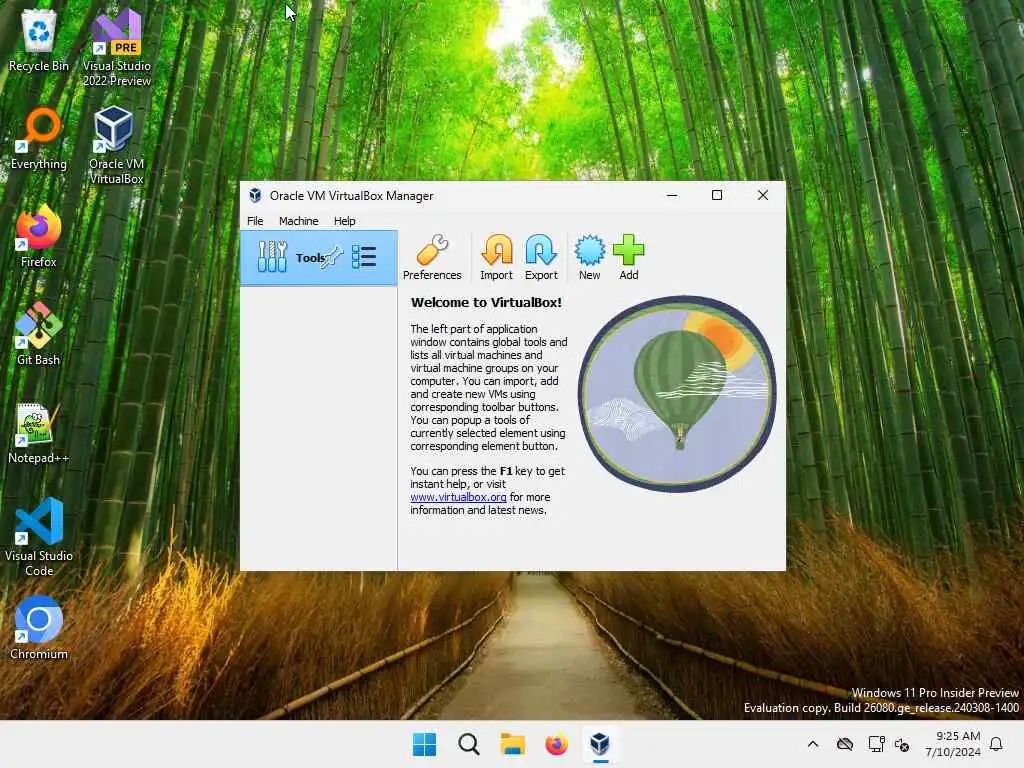The height and width of the screenshot is (768, 1024).
Task: Minimize the VirtualBox Manager window
Action: coord(671,195)
